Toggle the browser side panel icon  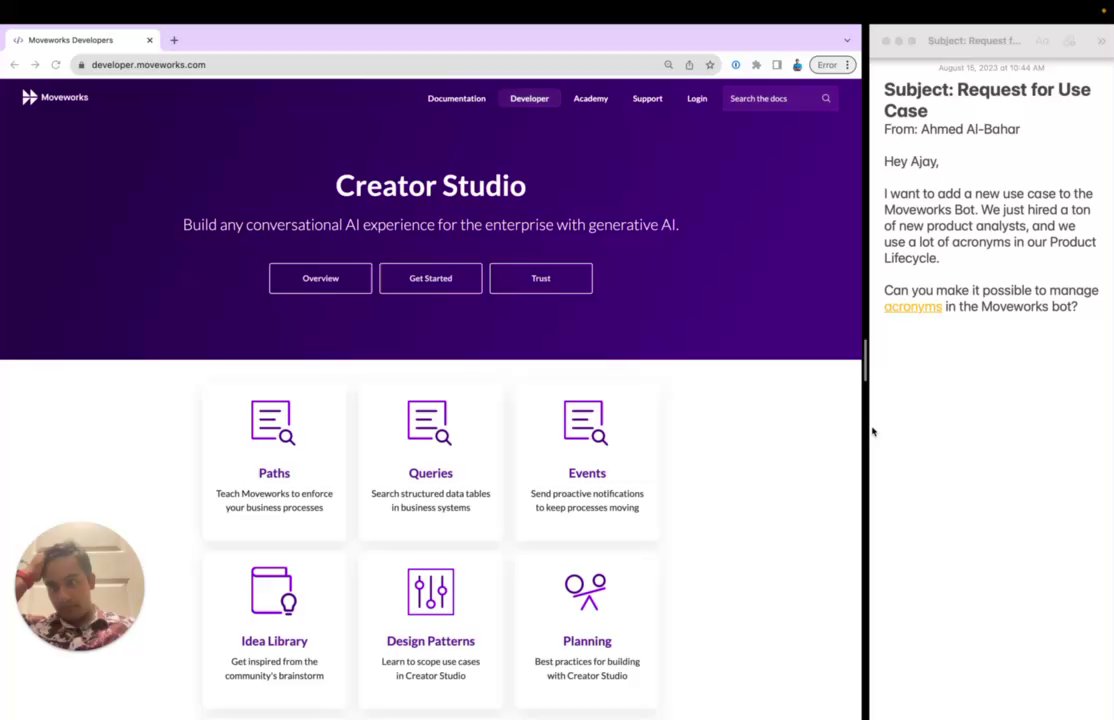[x=777, y=65]
